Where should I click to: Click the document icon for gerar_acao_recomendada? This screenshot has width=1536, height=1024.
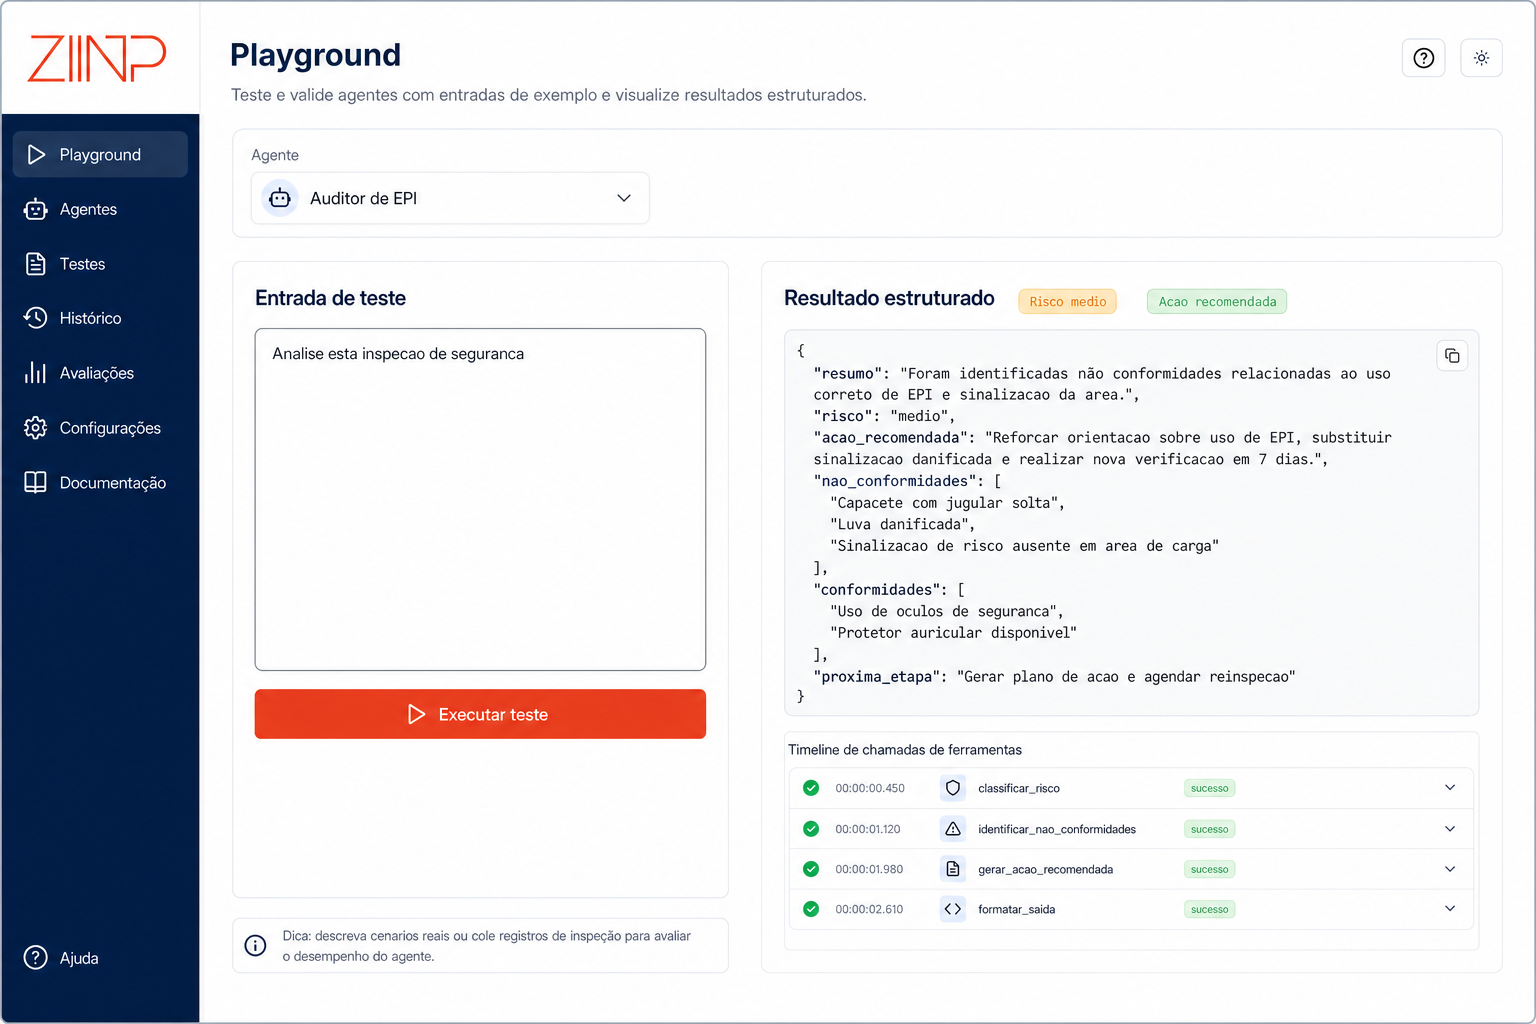953,869
